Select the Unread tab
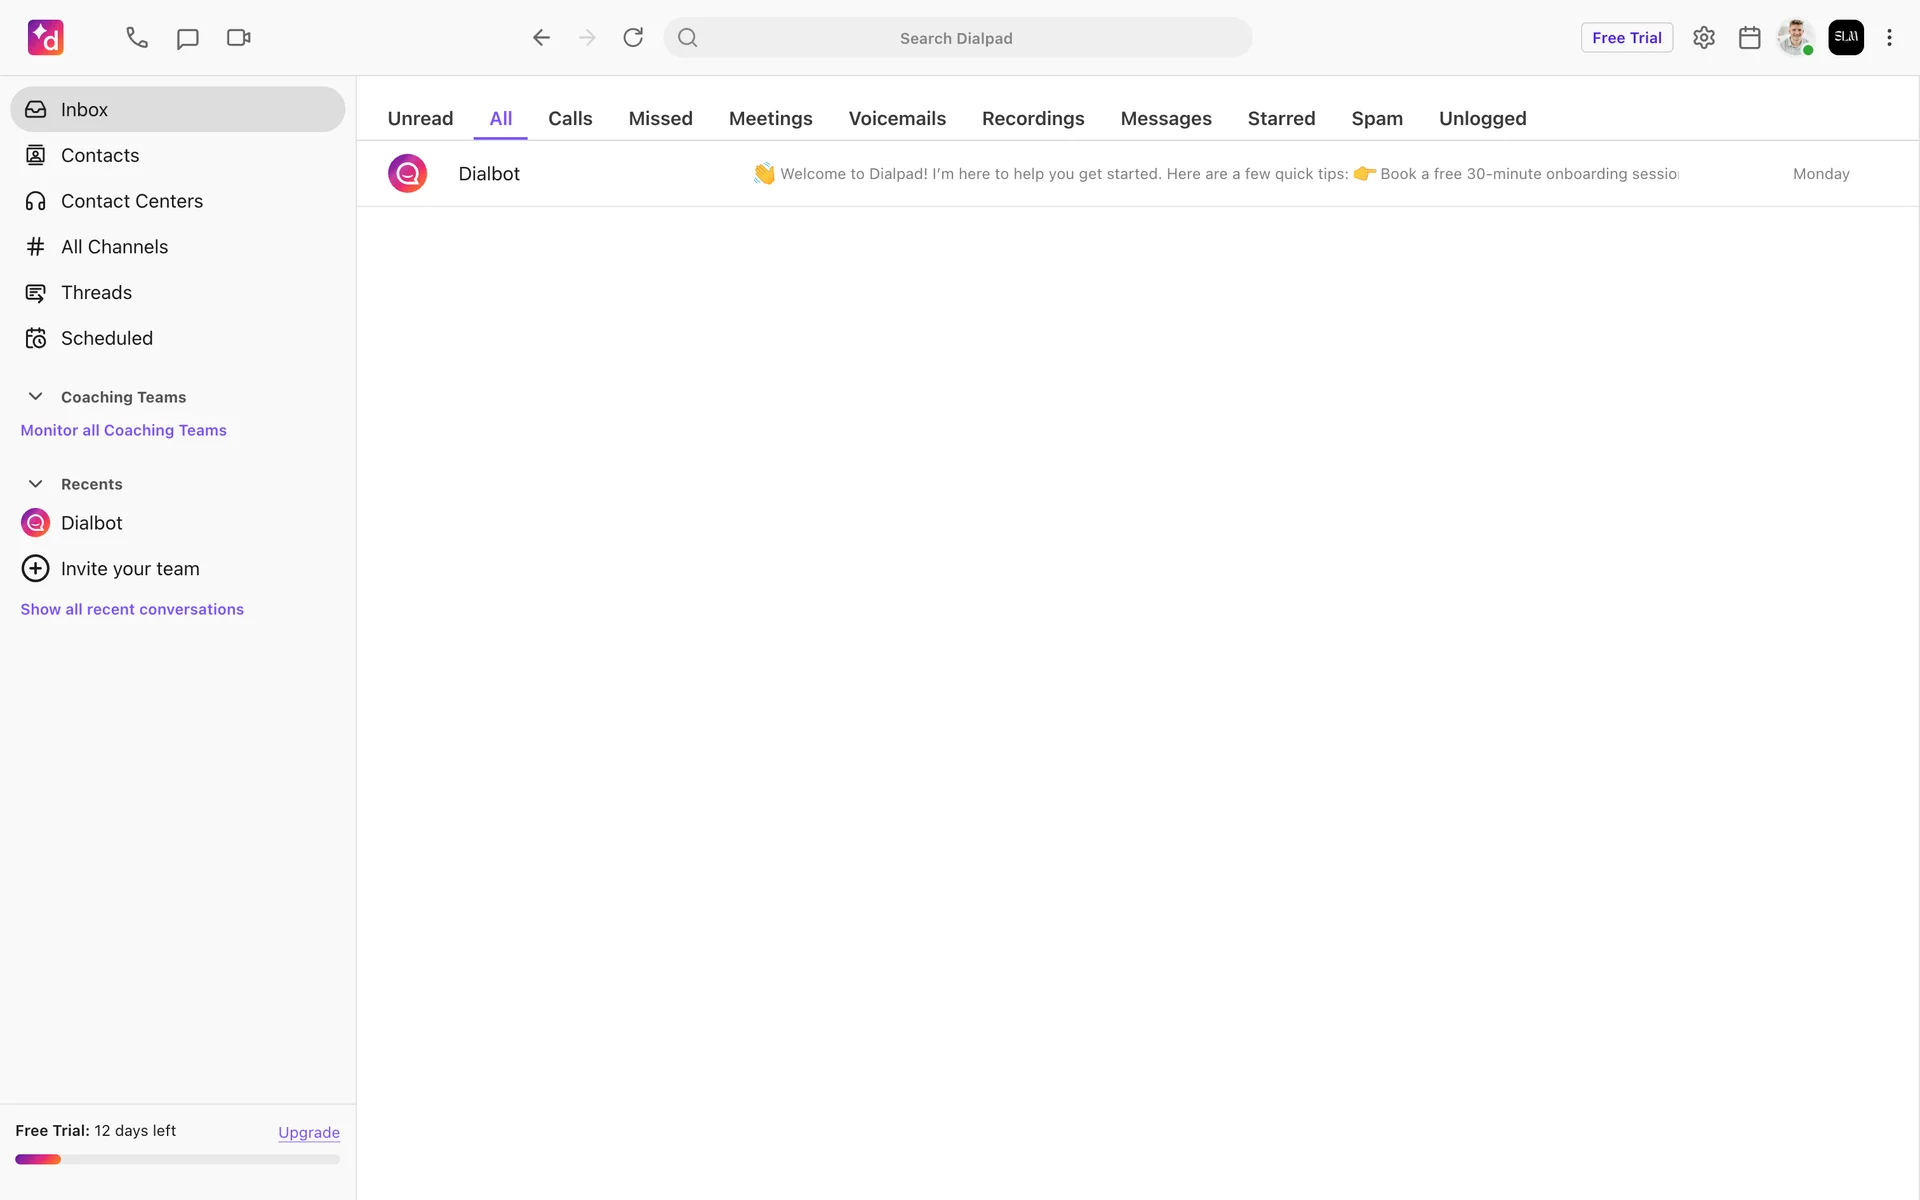Image resolution: width=1920 pixels, height=1200 pixels. point(420,119)
